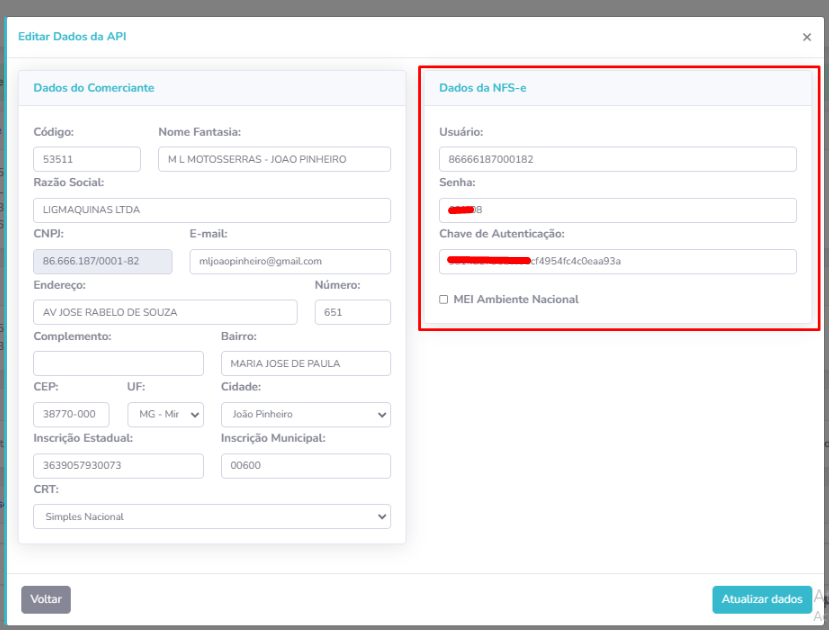Click the CEP postal code field
The image size is (829, 630).
pyautogui.click(x=71, y=414)
